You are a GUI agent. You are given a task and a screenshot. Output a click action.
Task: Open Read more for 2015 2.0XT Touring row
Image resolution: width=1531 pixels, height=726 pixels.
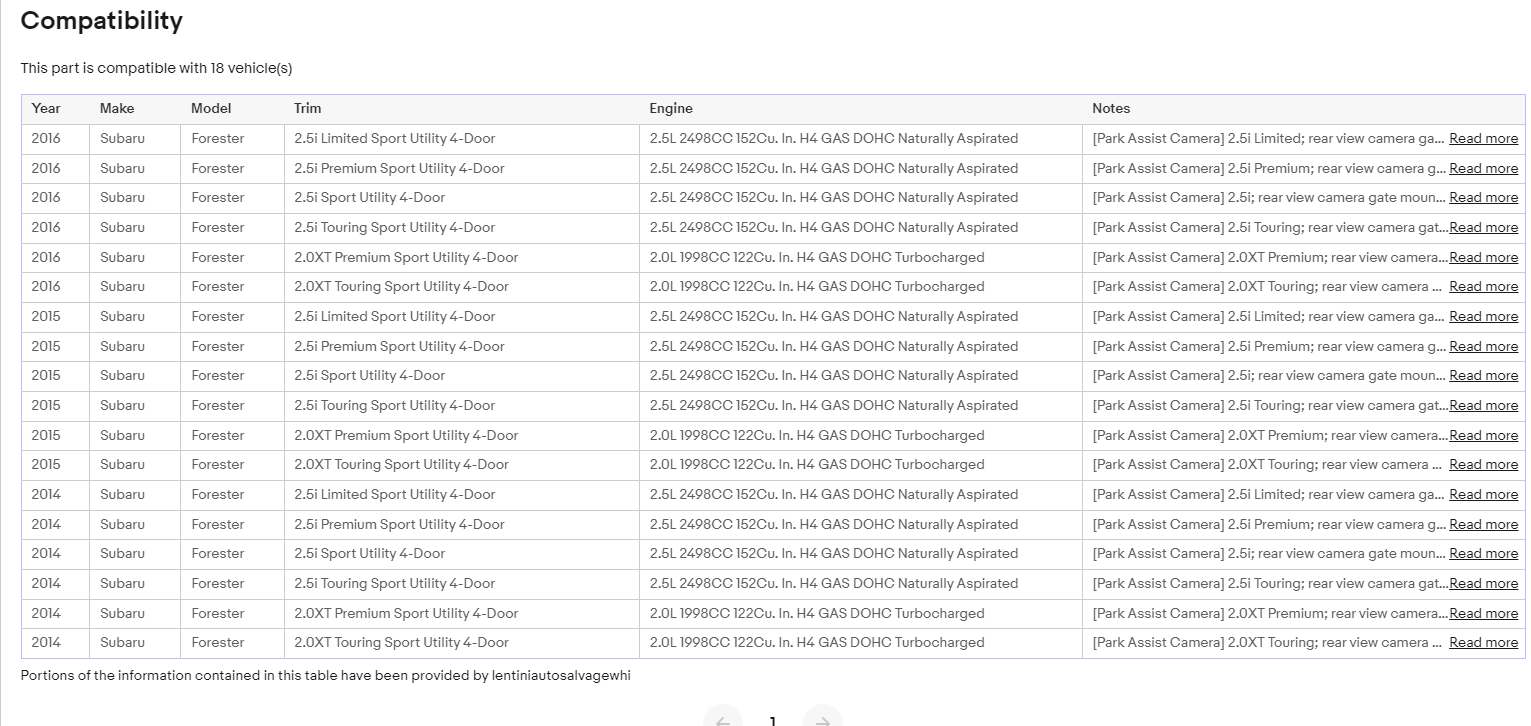pos(1483,465)
